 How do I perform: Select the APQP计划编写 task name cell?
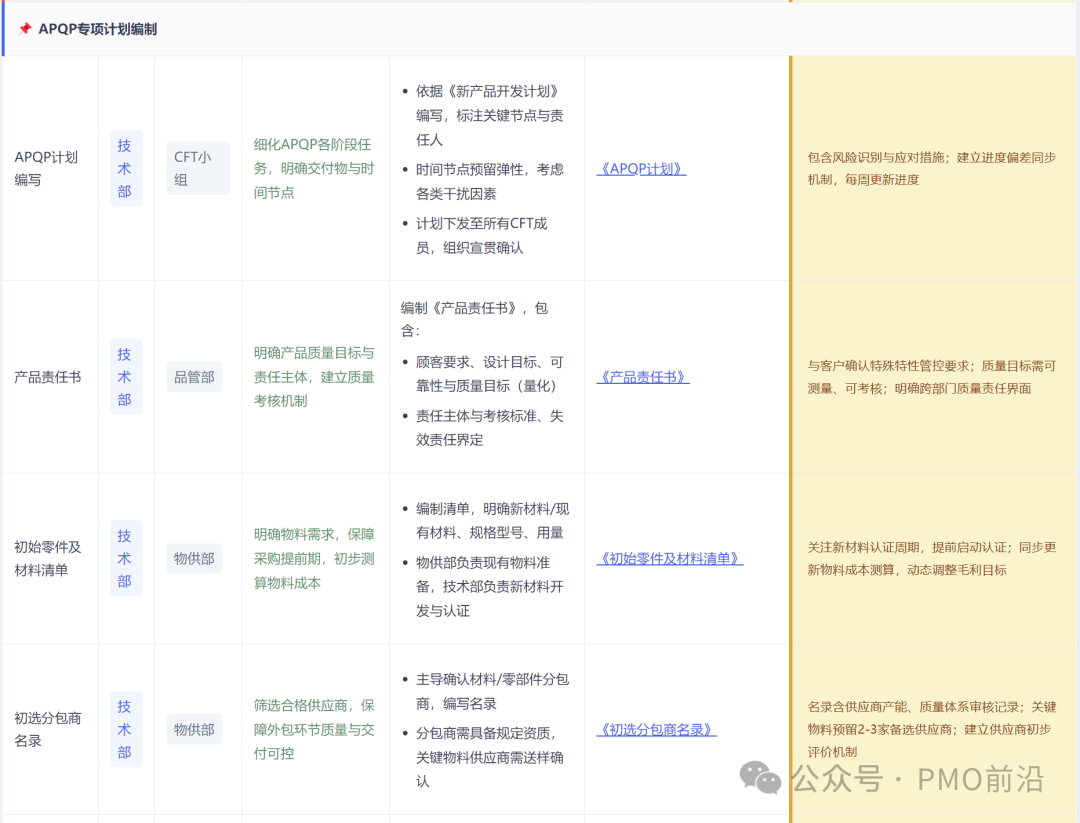46,167
